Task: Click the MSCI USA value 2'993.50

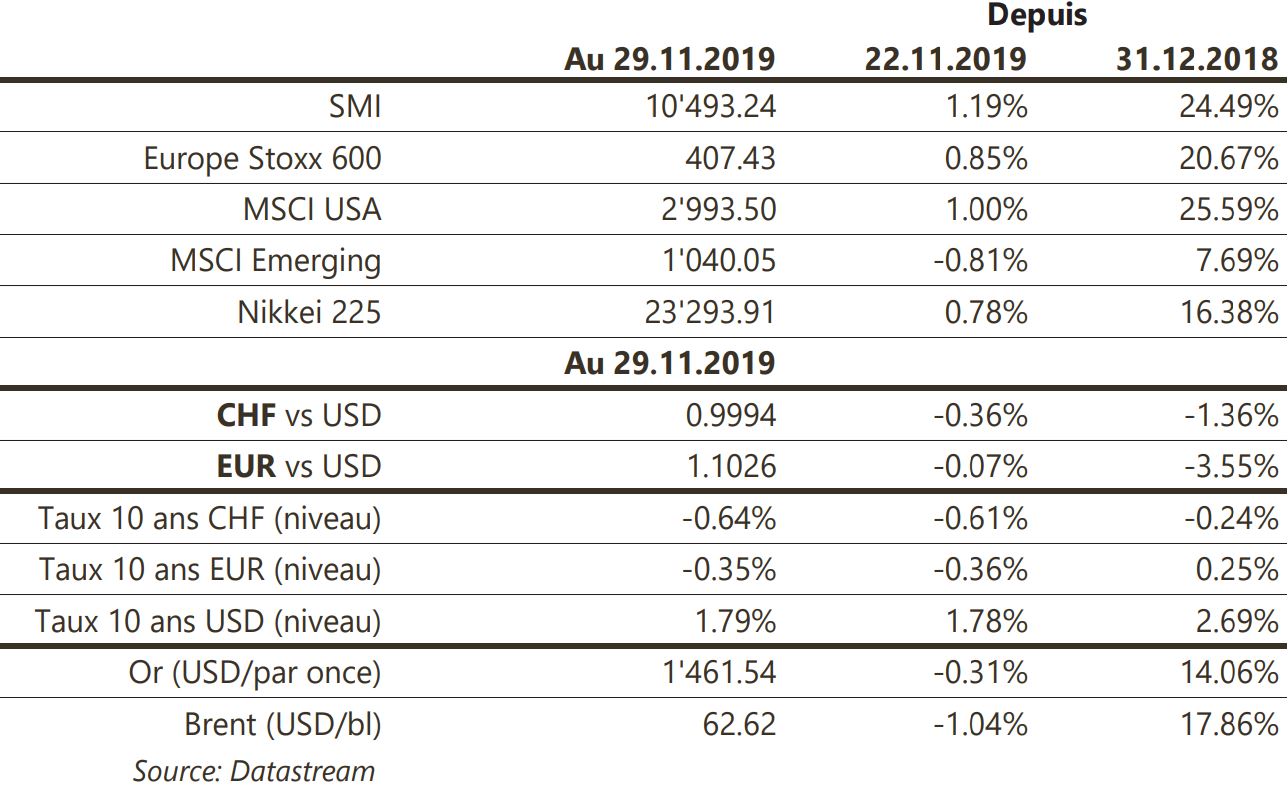Action: tap(717, 209)
